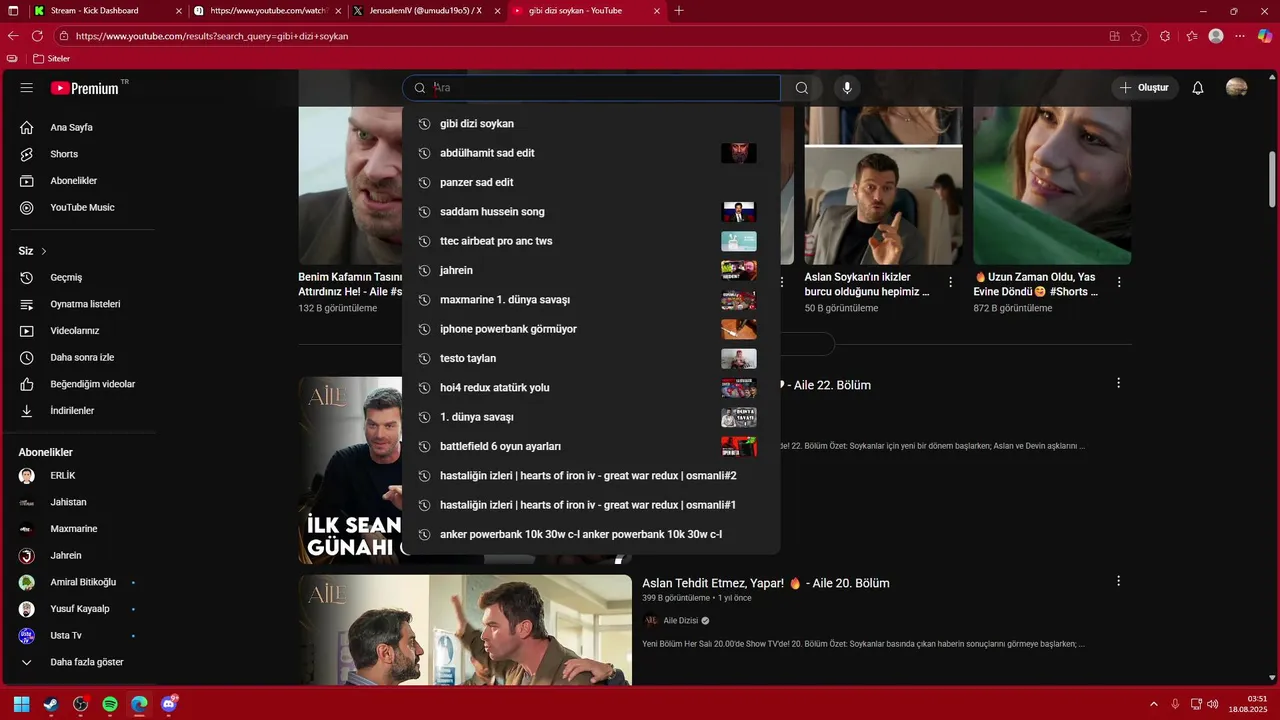Select the standalone 1. dünya savaşı suggestion
The height and width of the screenshot is (720, 1280).
pos(591,417)
